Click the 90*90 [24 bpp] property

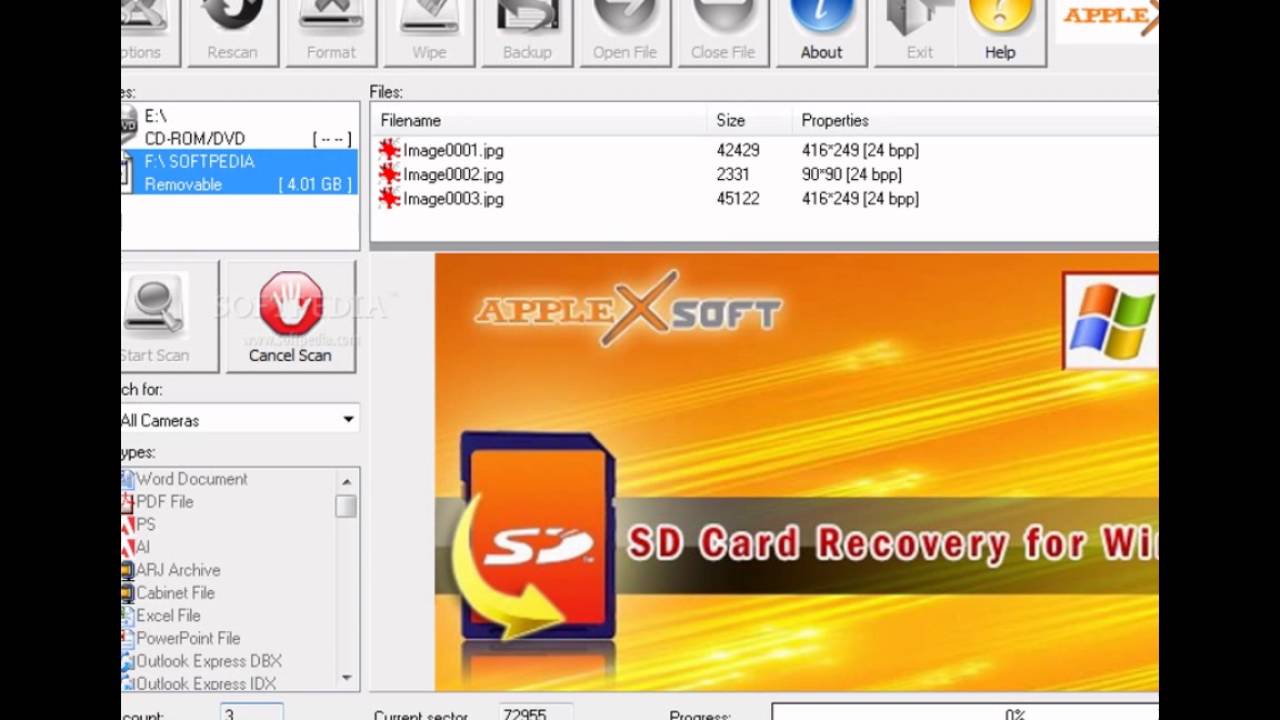pos(851,174)
